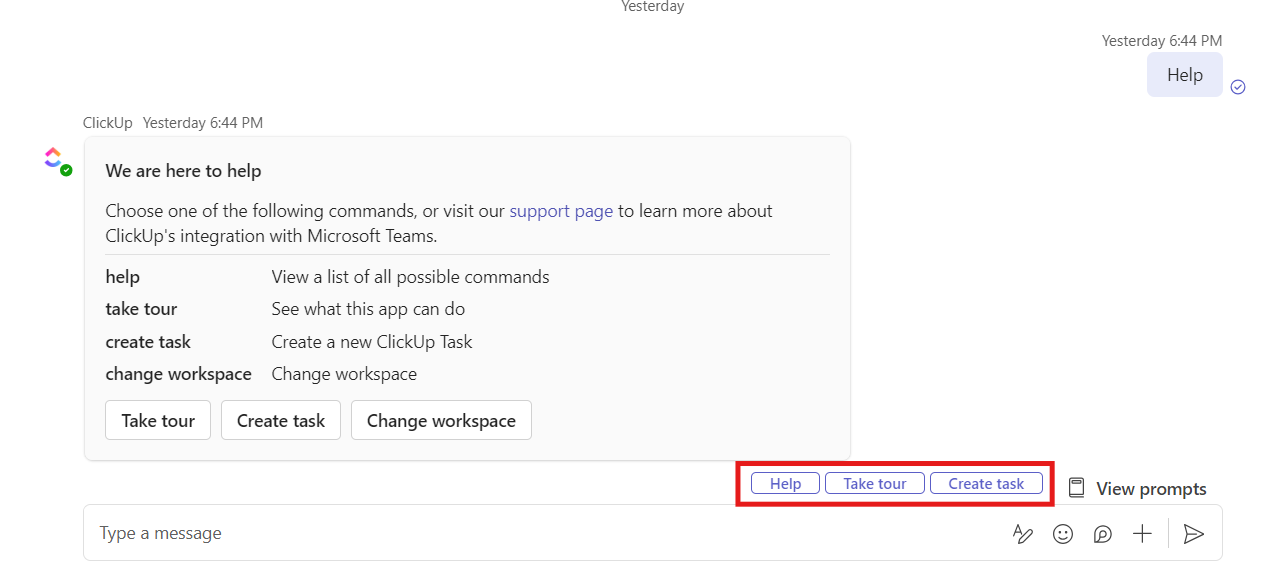Click the Yesterday 6:44 PM timestamp above Help
This screenshot has height=587, width=1267.
tap(1162, 41)
